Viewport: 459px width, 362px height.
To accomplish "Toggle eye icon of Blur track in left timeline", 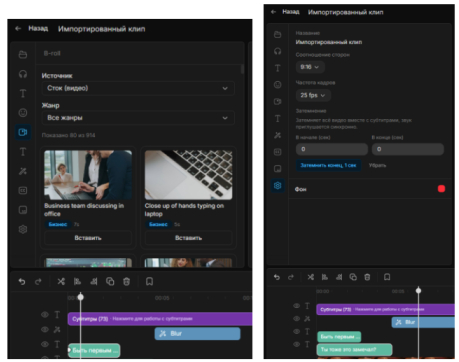I will click(45, 329).
